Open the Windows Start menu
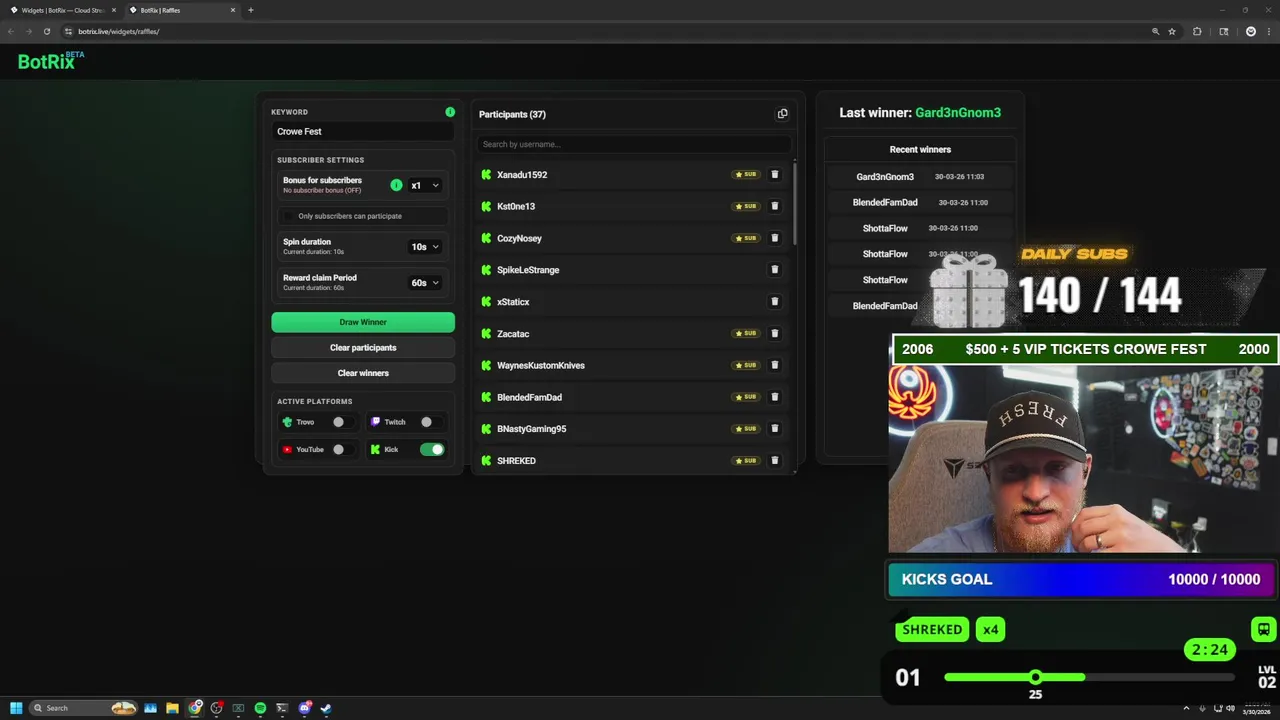The width and height of the screenshot is (1280, 720). click(16, 708)
